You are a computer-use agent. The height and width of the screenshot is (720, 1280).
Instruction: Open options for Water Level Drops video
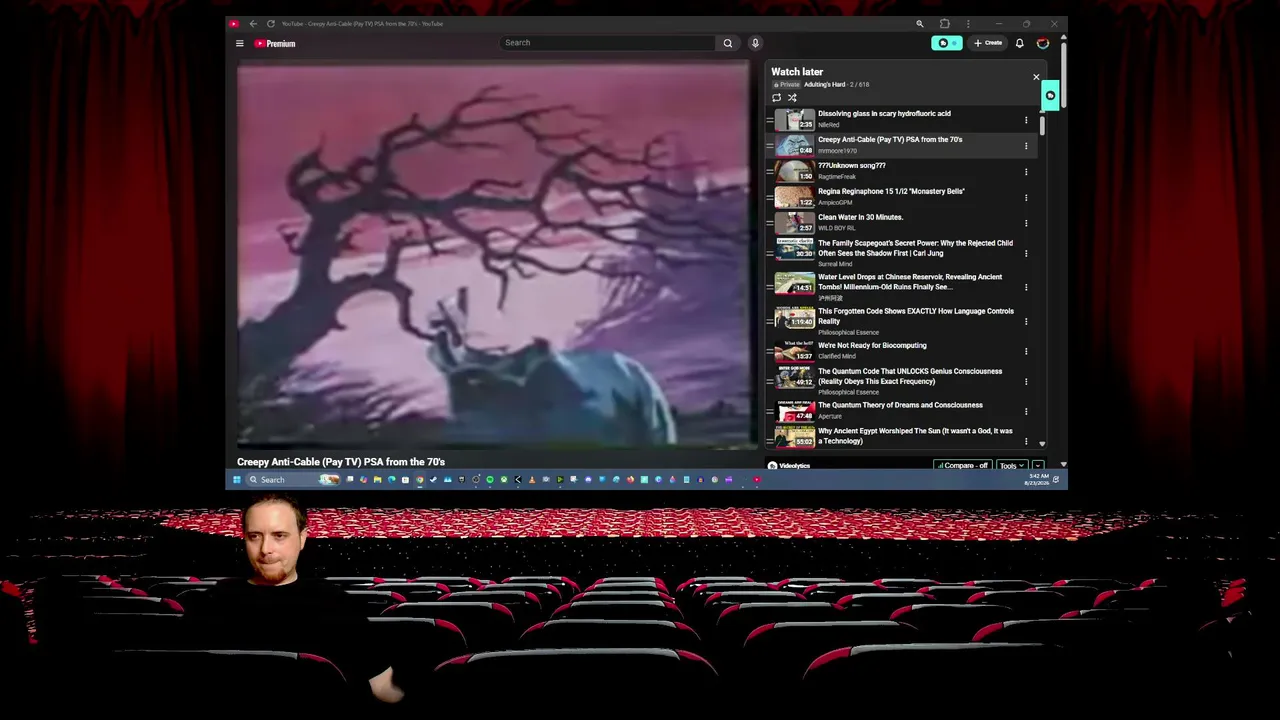[x=1025, y=287]
